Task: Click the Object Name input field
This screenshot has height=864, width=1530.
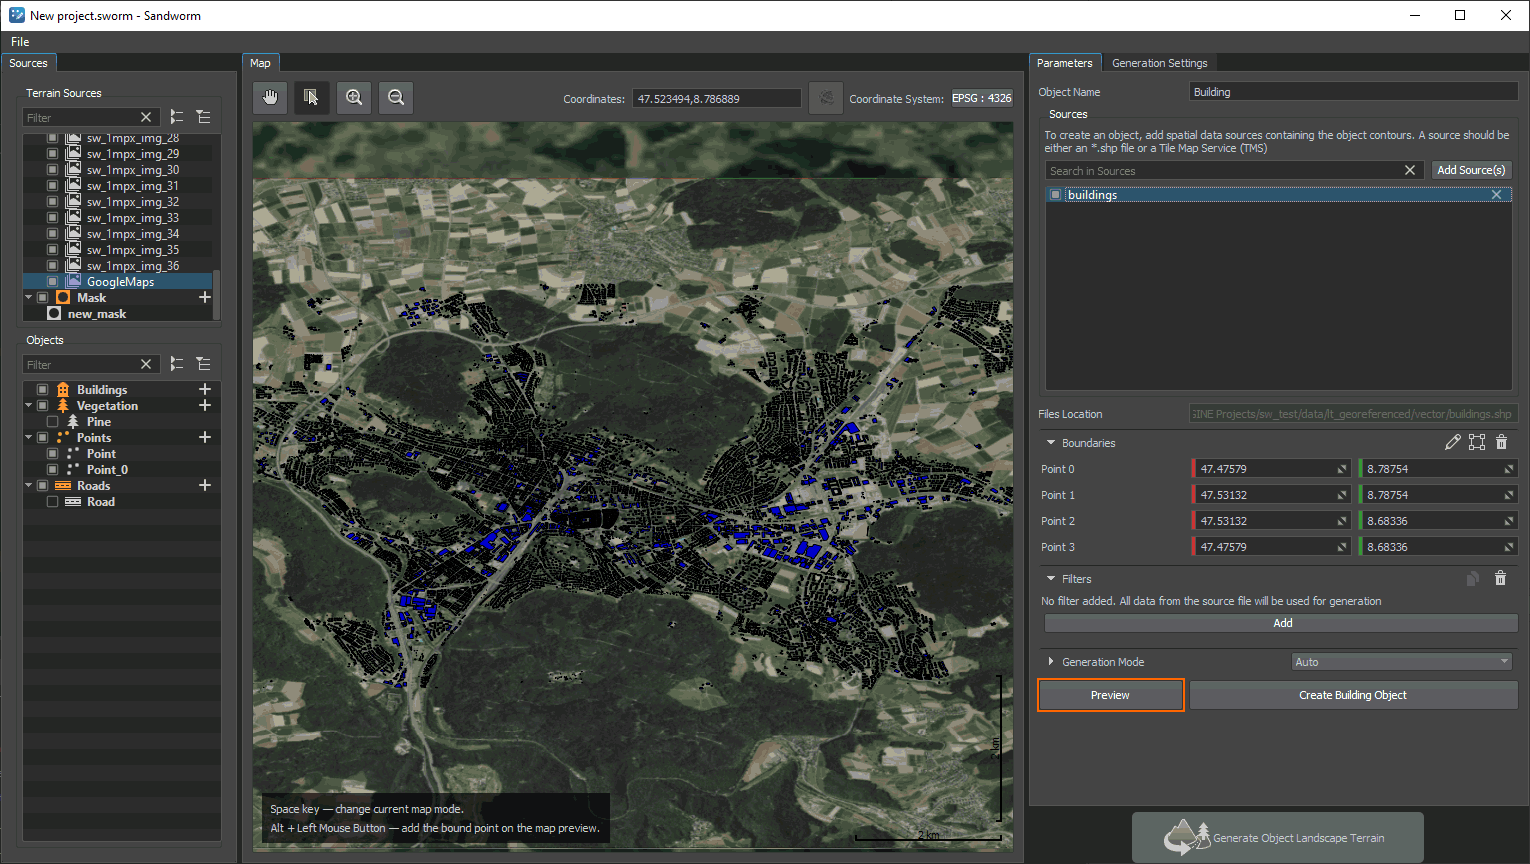Action: [1353, 92]
